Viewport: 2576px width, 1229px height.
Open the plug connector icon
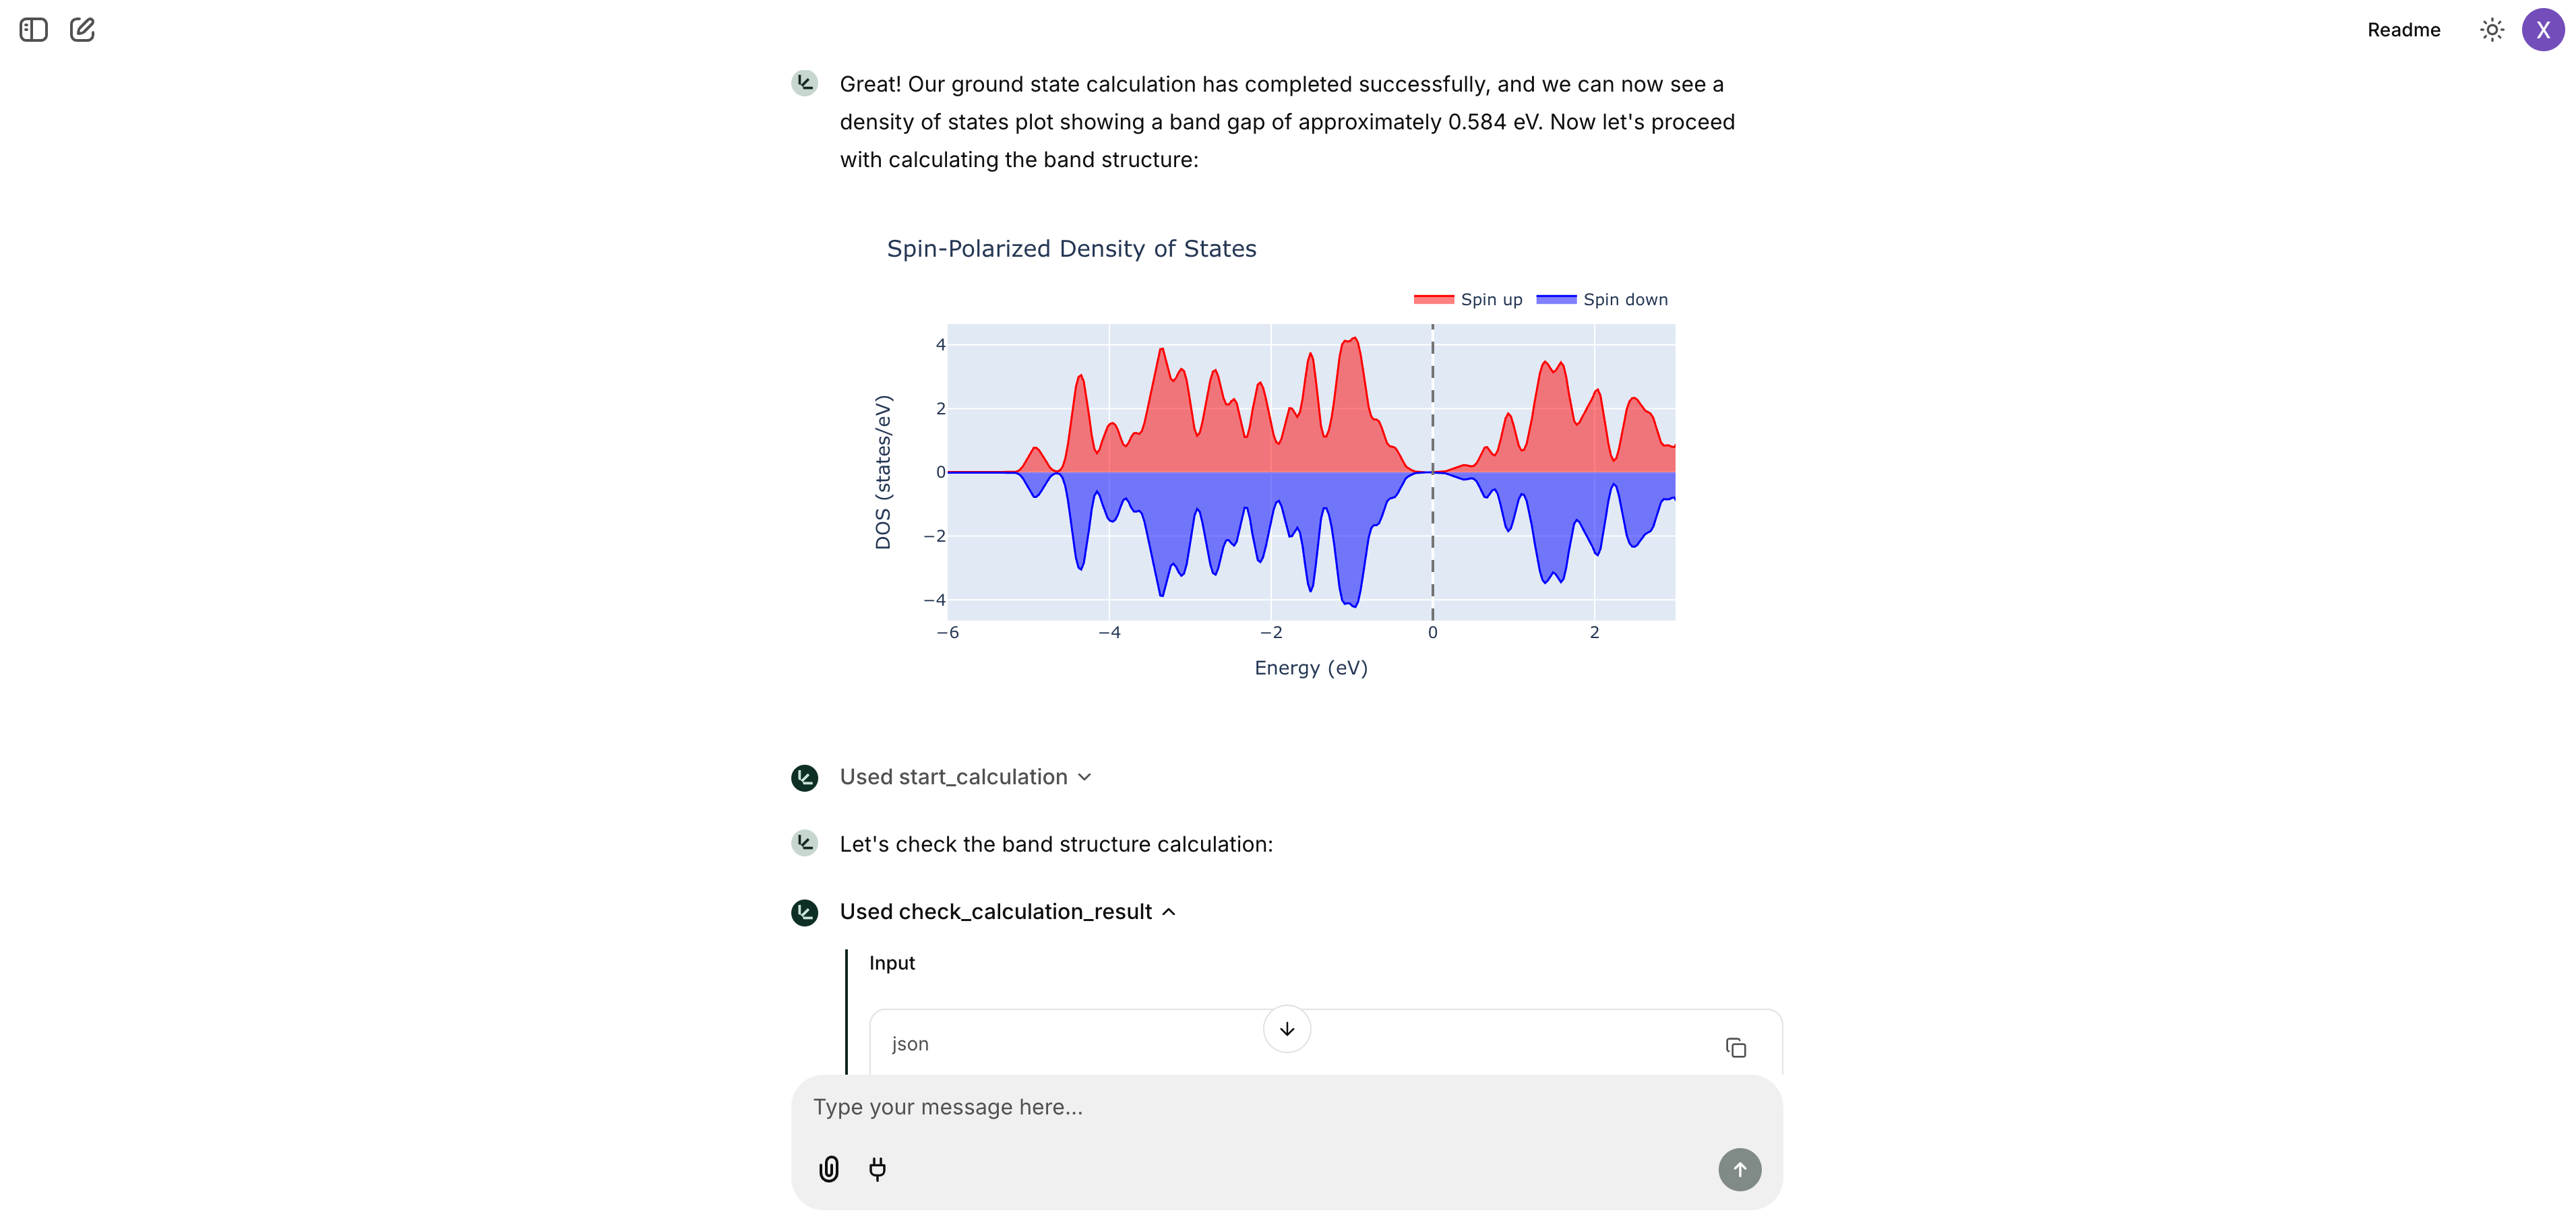coord(877,1169)
